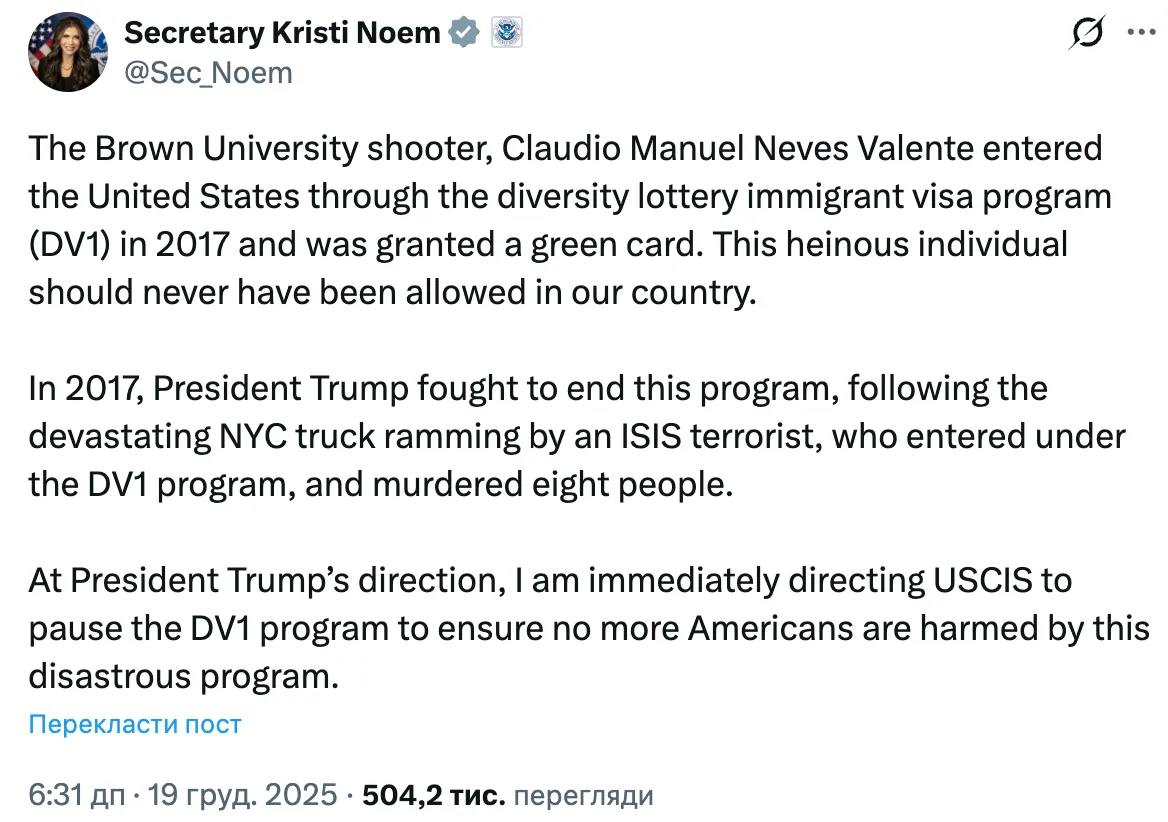
Task: Click the 19 груд. 2025 date
Action: [x=241, y=795]
